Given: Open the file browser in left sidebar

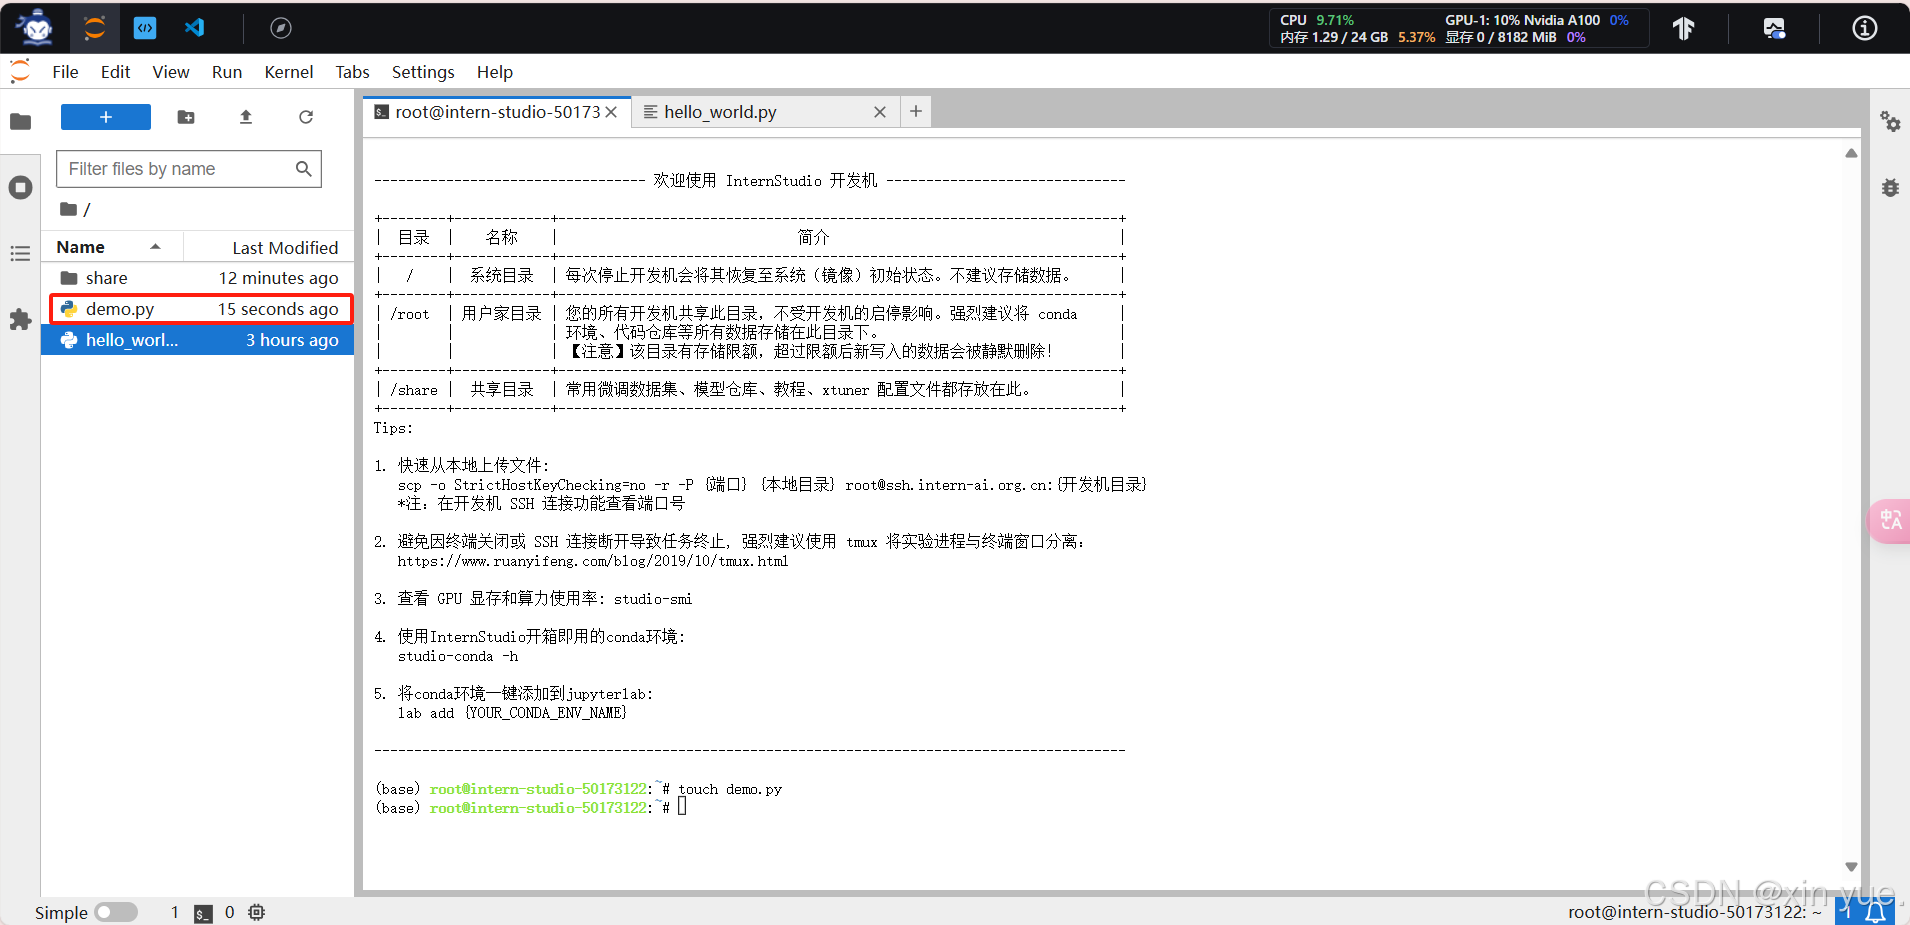Looking at the screenshot, I should tap(20, 121).
